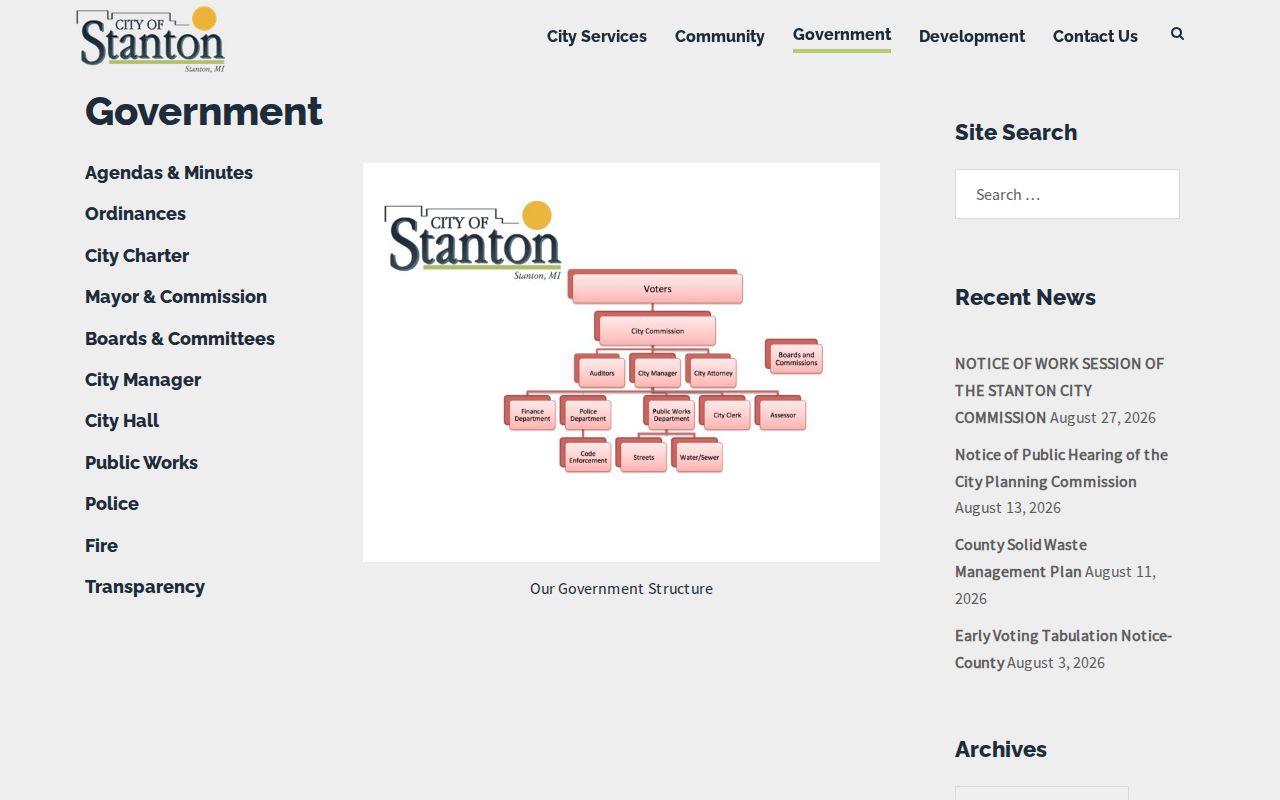The image size is (1280, 800).
Task: Open Mayor & Commission page
Action: click(176, 296)
